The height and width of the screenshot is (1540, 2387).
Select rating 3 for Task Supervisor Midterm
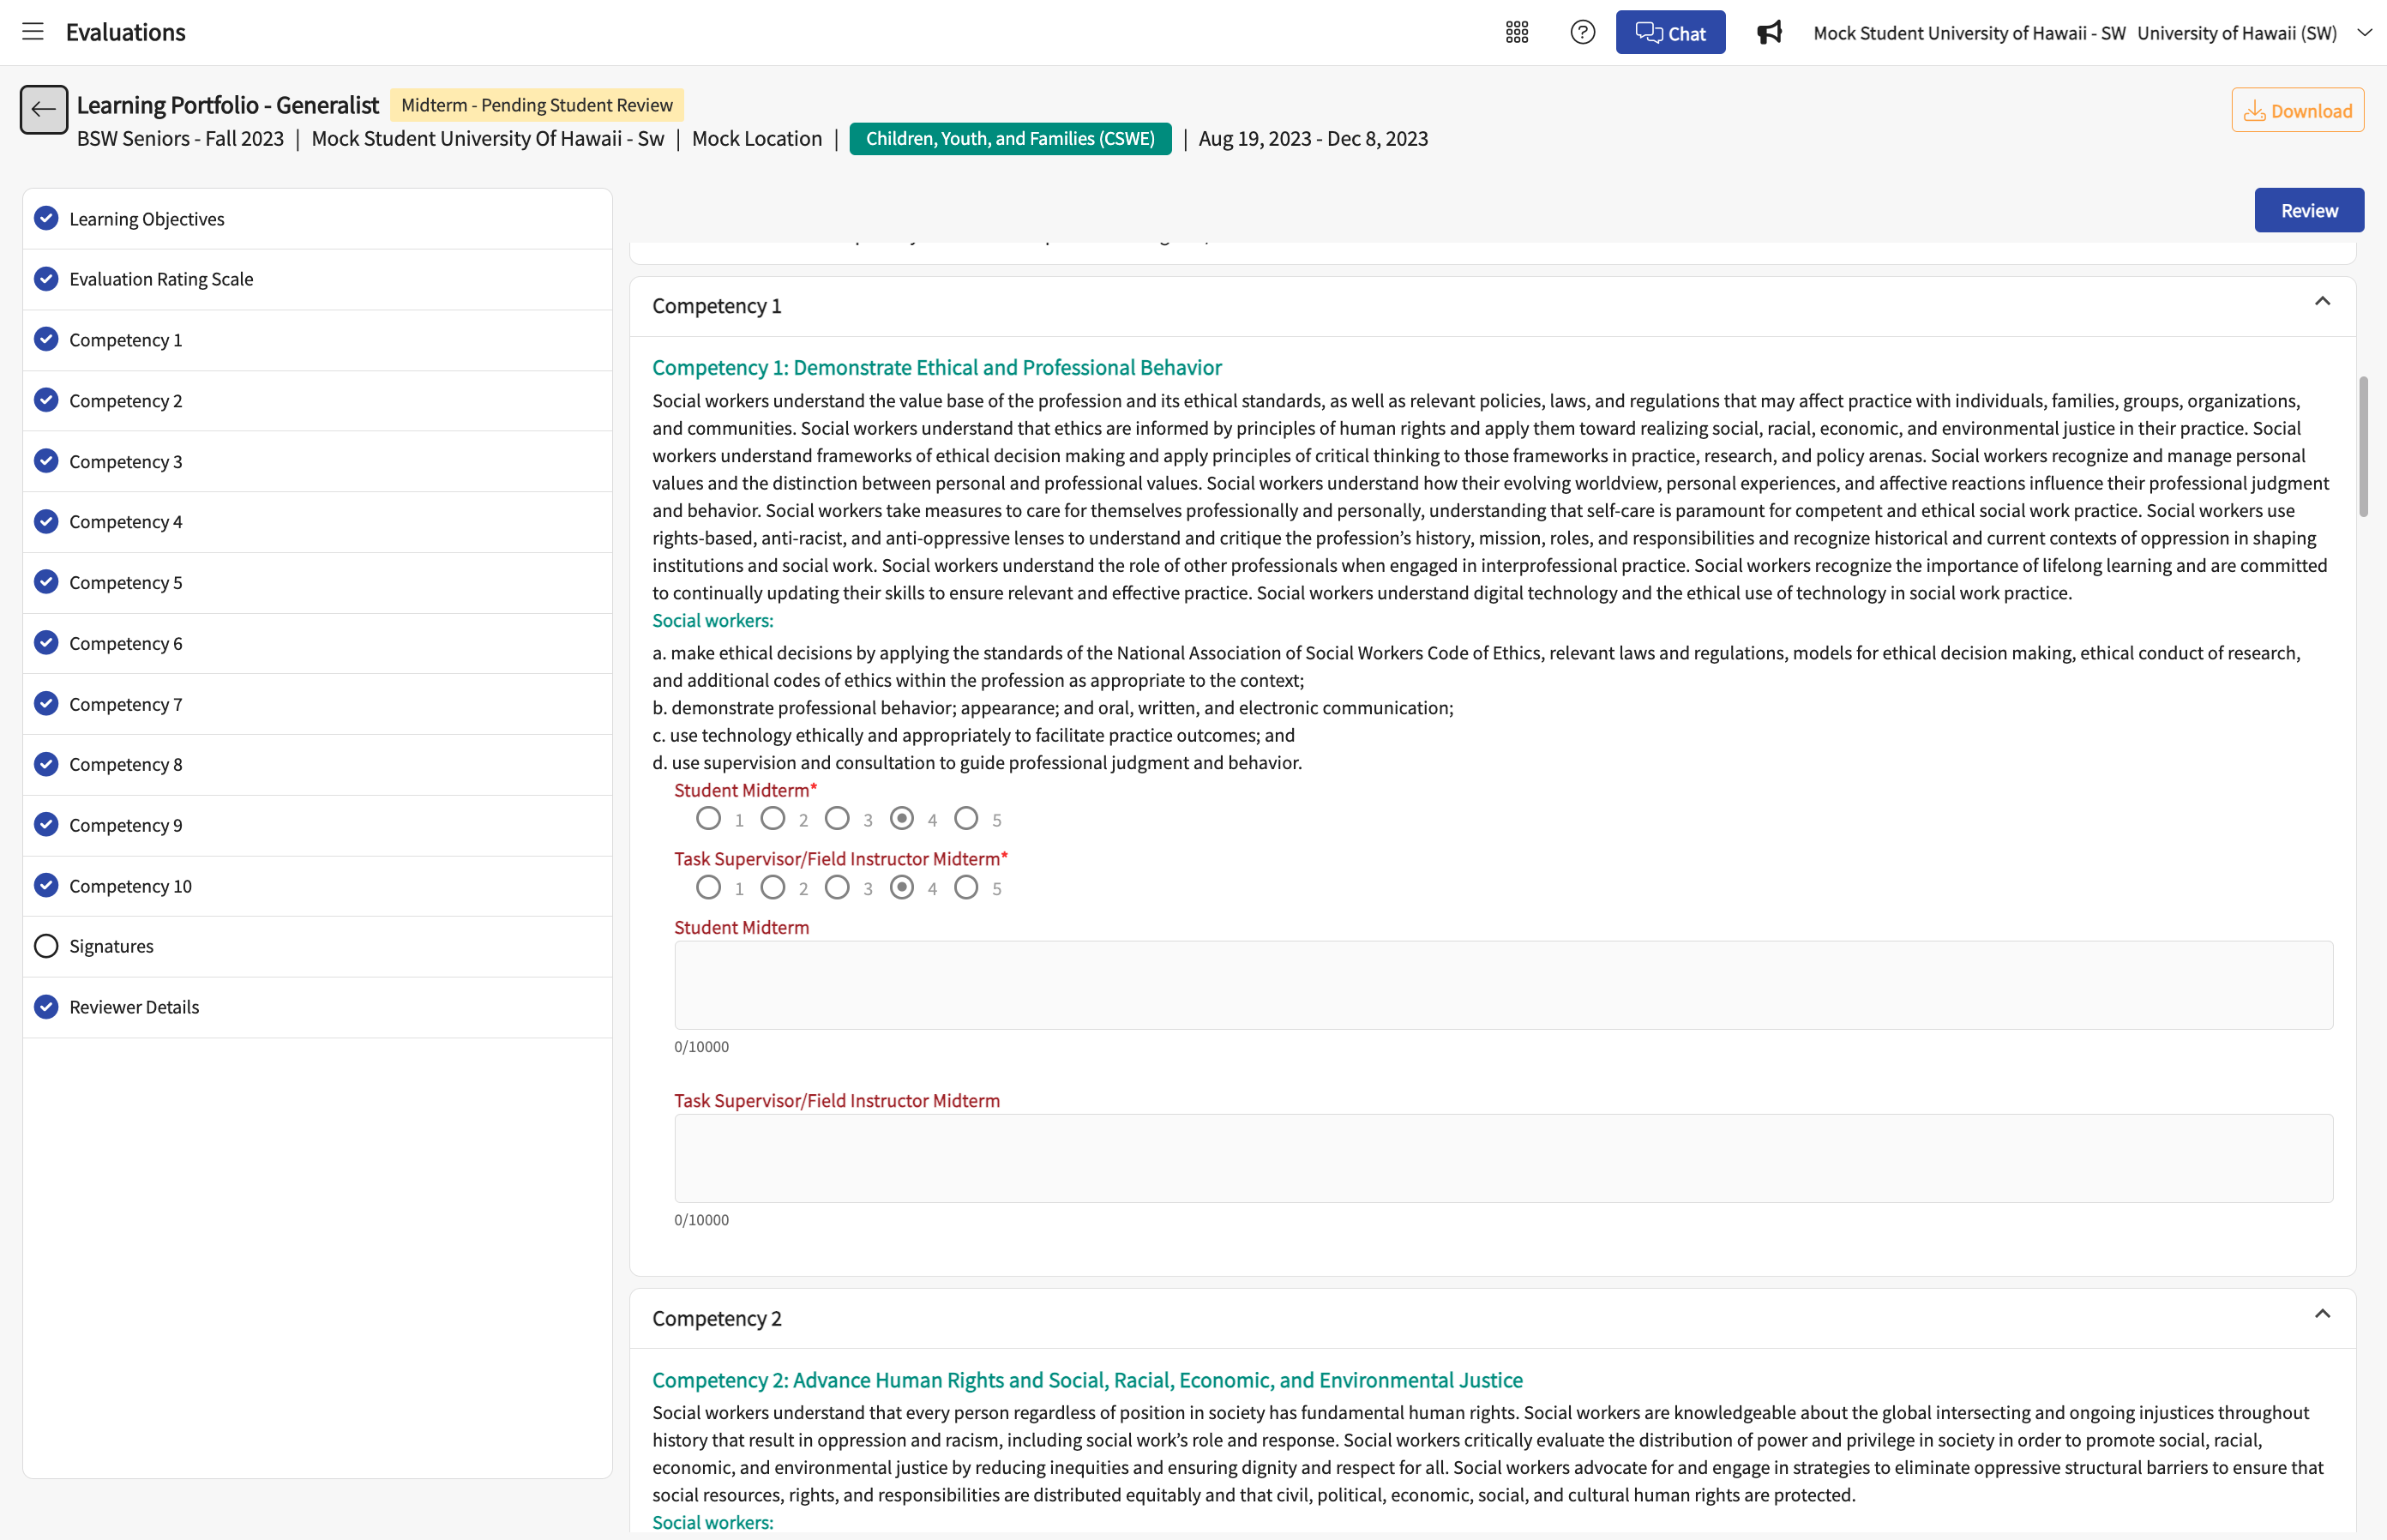(837, 888)
